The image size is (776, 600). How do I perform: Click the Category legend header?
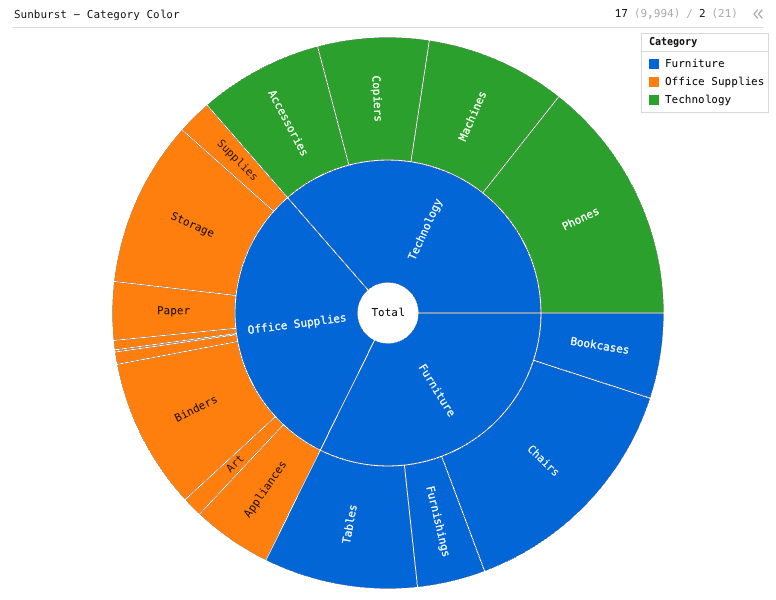[x=673, y=42]
